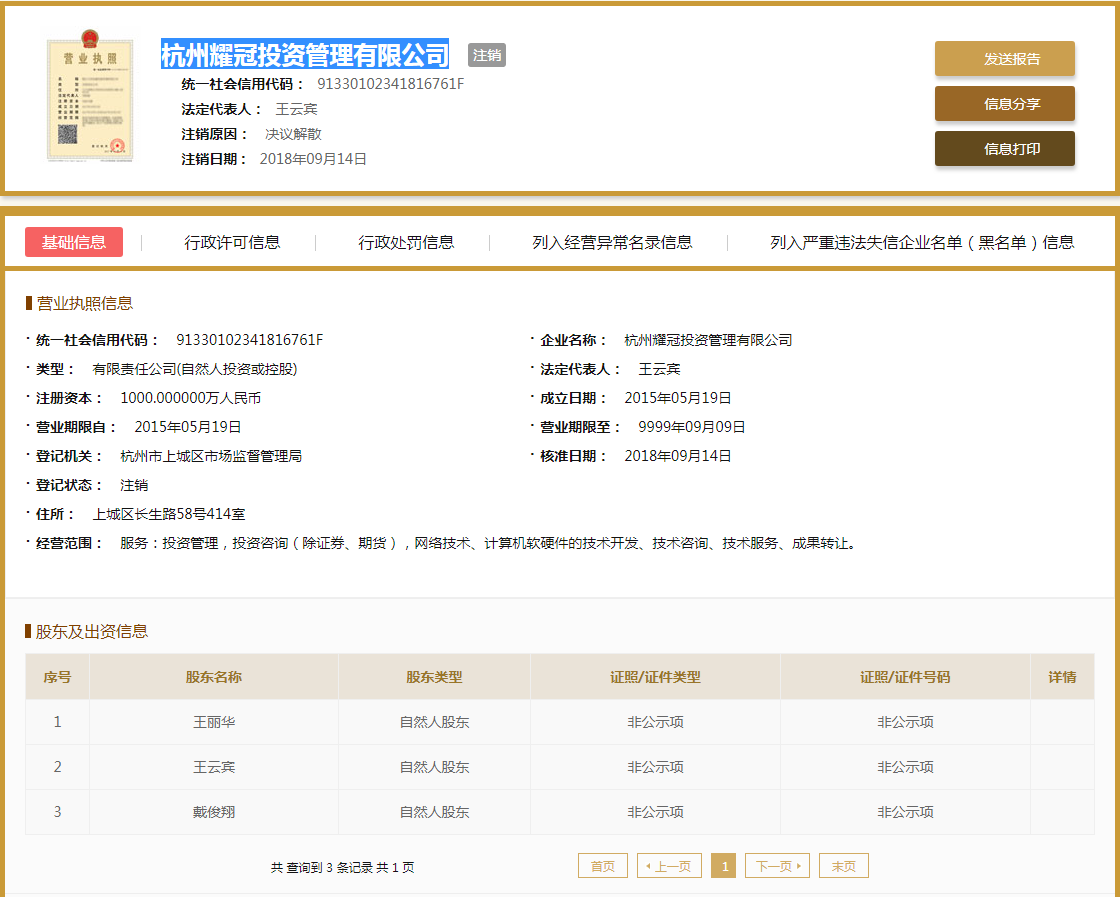
Task: Open the 黑名单 serious violations tab
Action: [922, 242]
